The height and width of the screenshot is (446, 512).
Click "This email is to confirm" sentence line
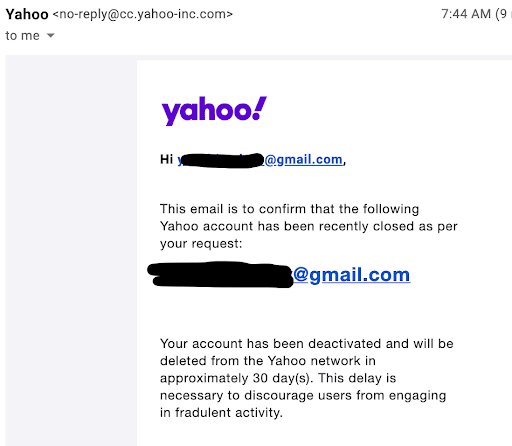click(289, 209)
